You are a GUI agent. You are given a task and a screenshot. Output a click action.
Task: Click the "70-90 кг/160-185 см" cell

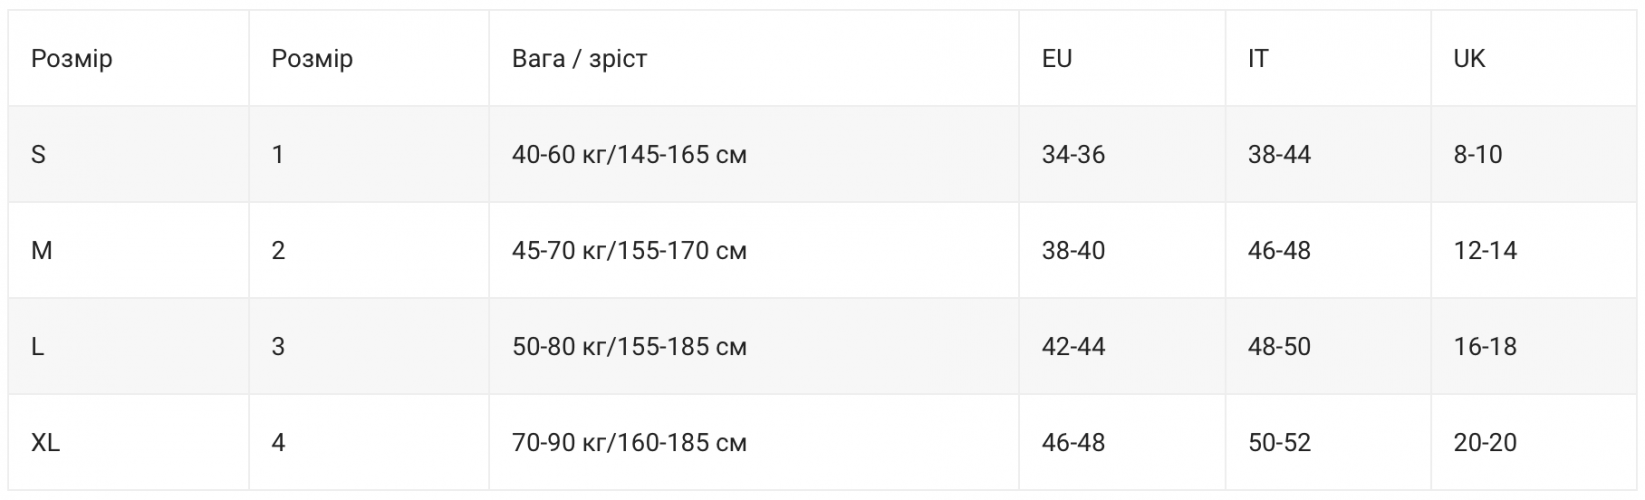coord(629,443)
